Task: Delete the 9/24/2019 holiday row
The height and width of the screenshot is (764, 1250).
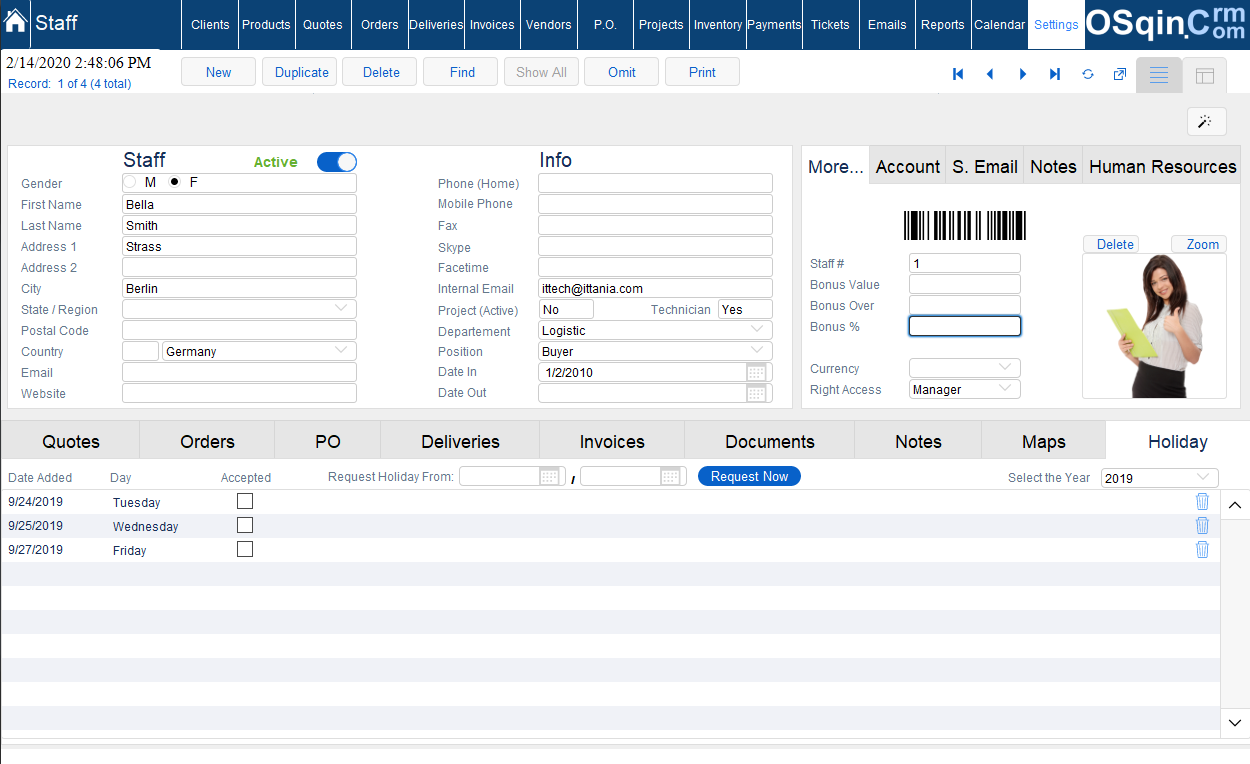Action: [x=1202, y=501]
